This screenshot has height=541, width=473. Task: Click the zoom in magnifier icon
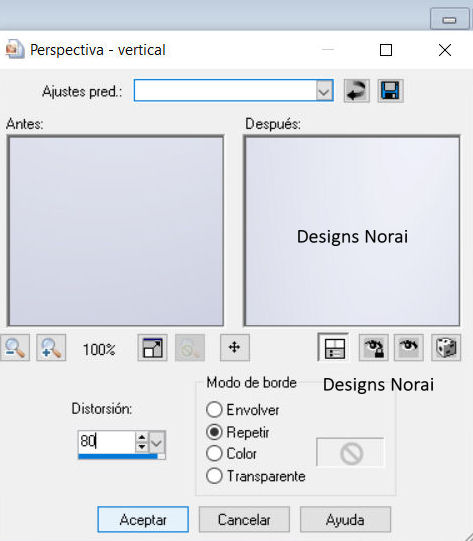point(51,348)
